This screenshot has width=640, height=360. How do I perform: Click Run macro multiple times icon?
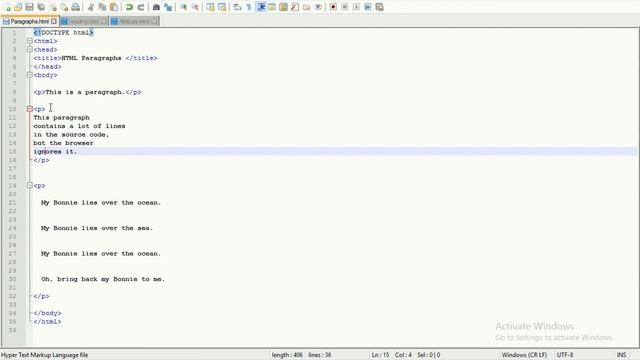click(367, 7)
